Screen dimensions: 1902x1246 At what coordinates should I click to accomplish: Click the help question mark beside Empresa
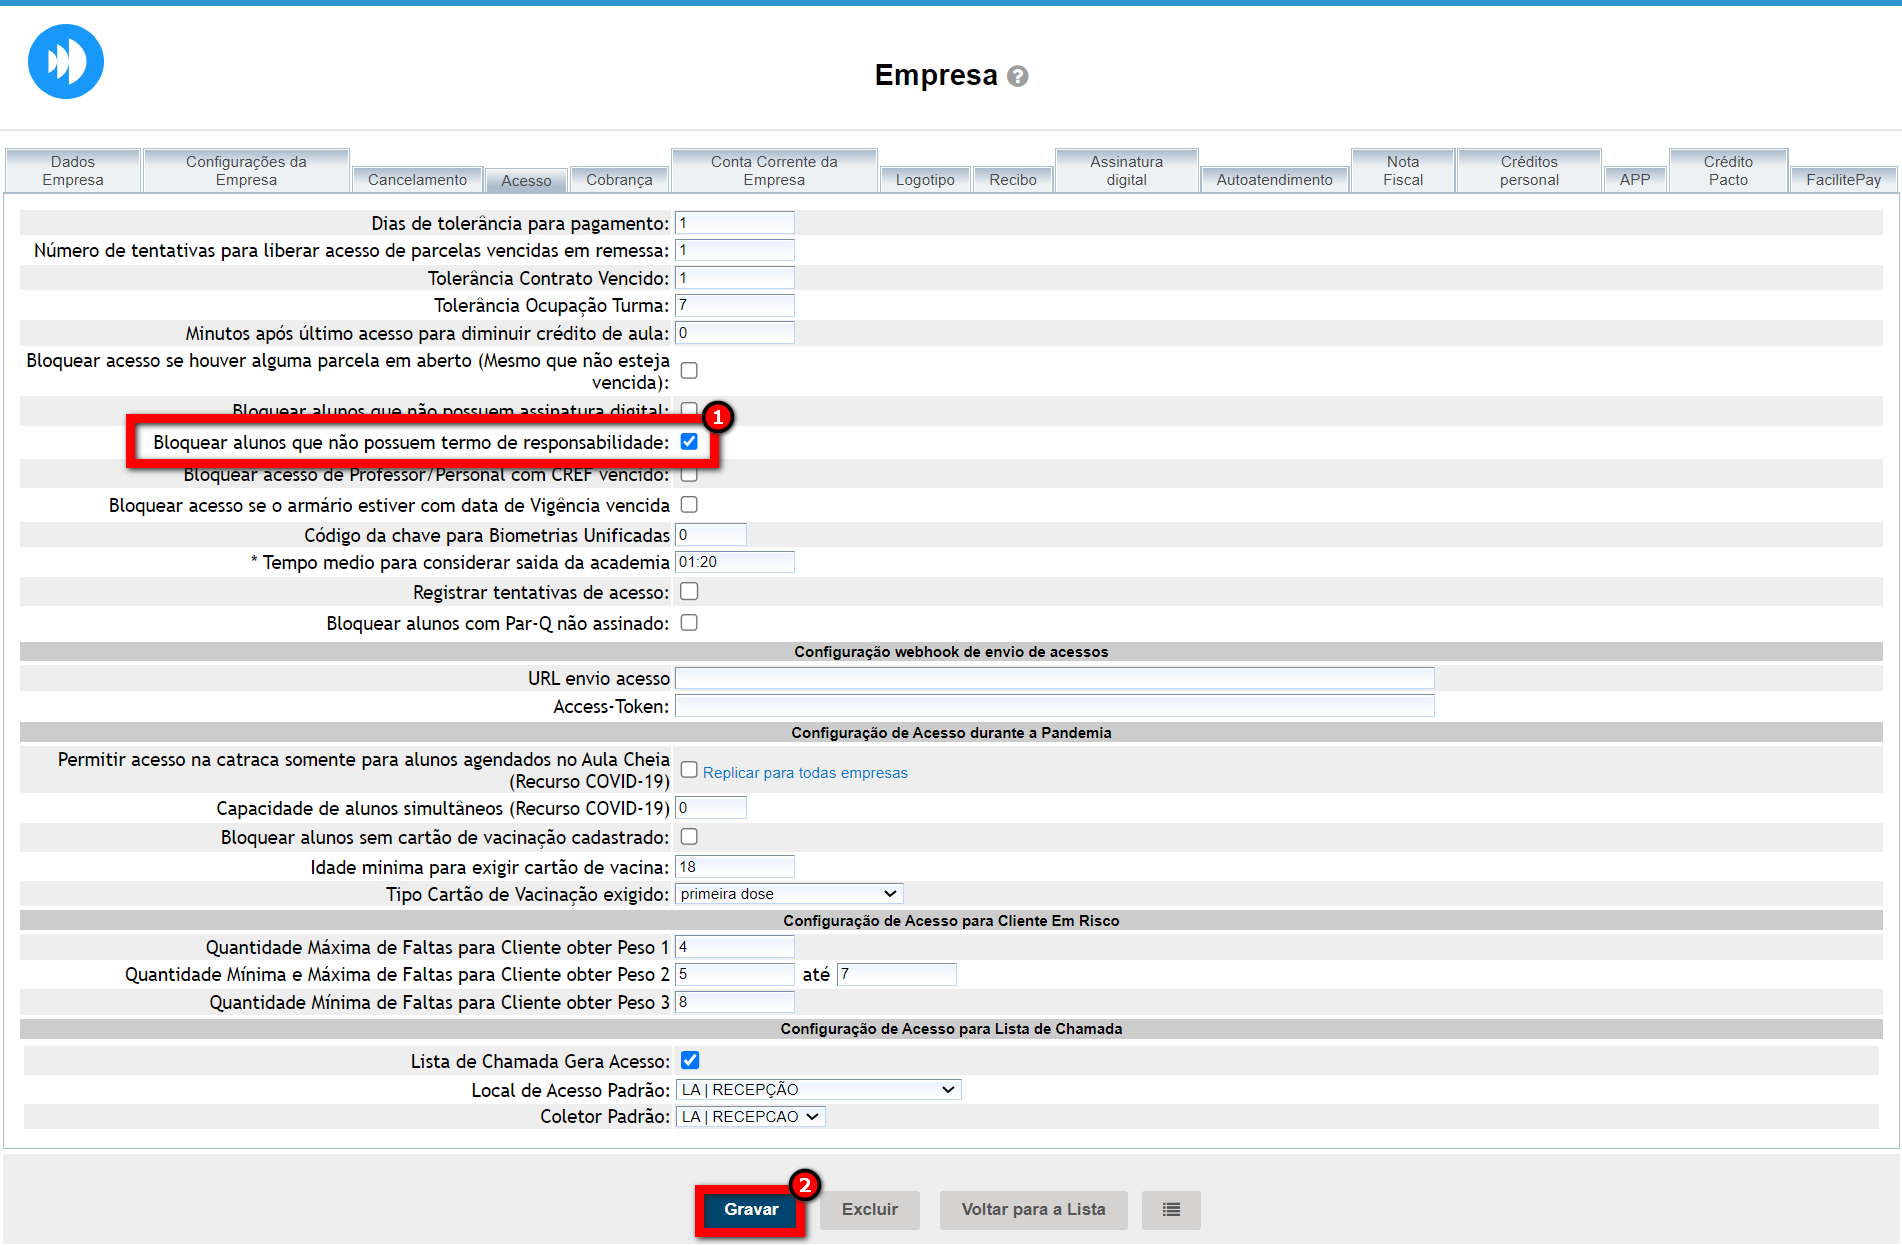pos(1017,76)
